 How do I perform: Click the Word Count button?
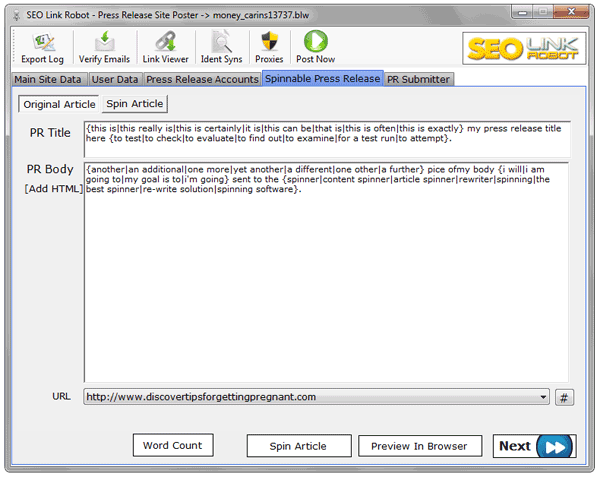click(172, 445)
